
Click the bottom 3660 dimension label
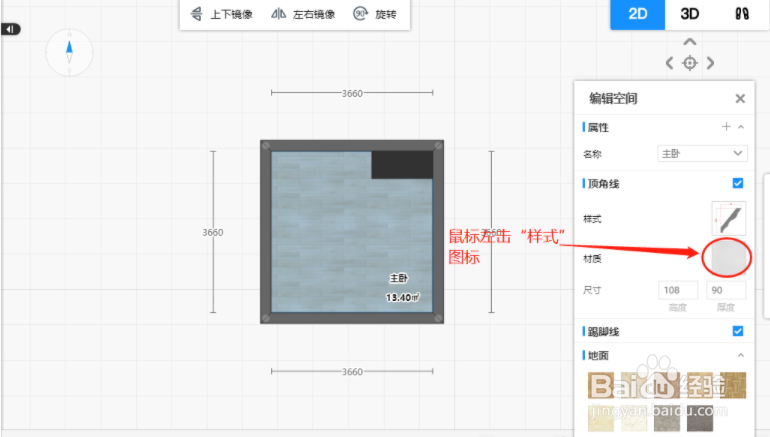352,372
